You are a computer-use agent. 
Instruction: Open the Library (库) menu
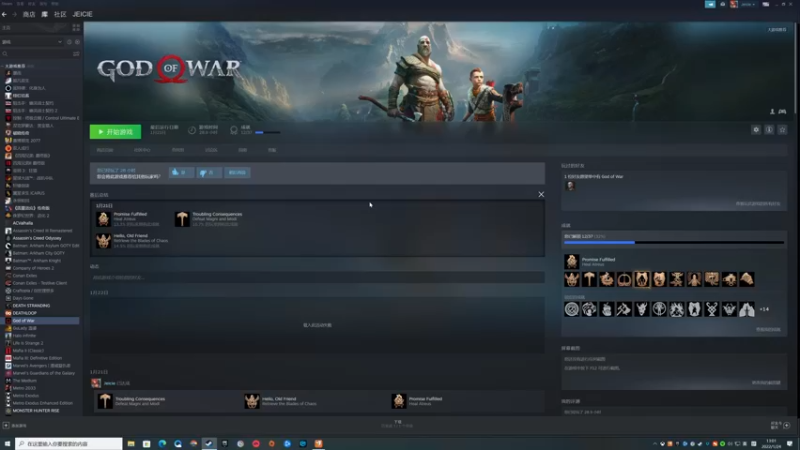[x=44, y=14]
